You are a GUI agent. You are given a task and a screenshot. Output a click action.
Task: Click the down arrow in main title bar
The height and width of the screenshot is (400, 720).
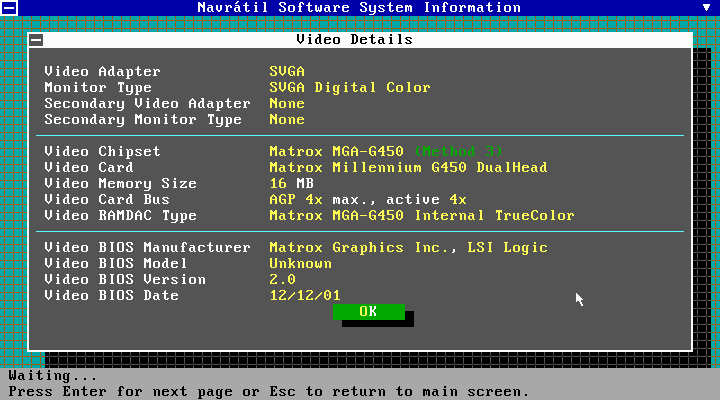[706, 7]
